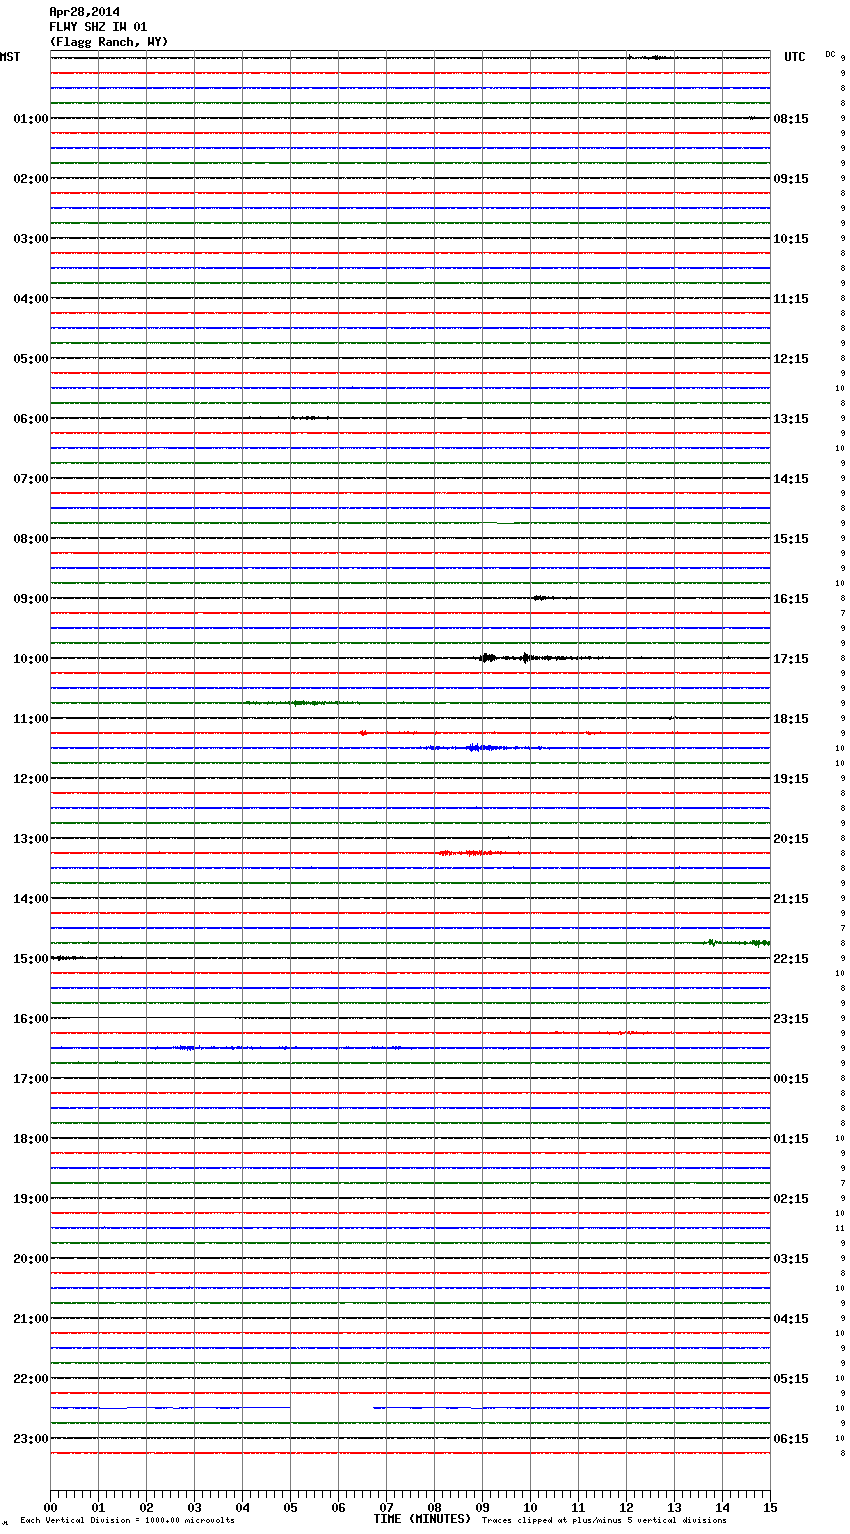Click the 00:15 UTC time label

click(x=791, y=1079)
